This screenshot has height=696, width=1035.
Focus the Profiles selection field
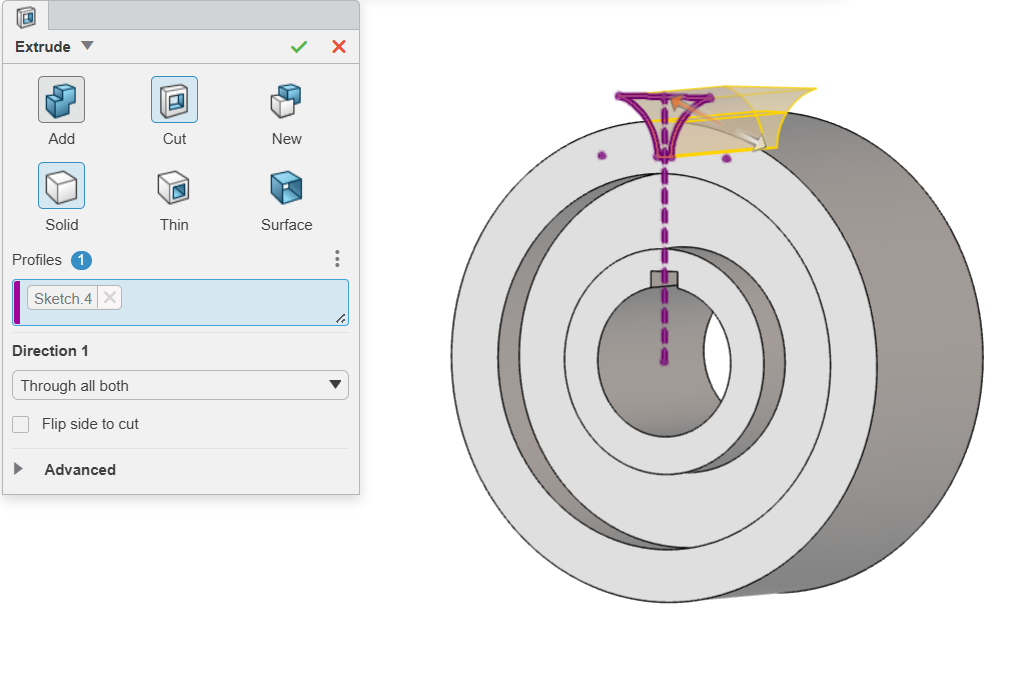pos(180,302)
